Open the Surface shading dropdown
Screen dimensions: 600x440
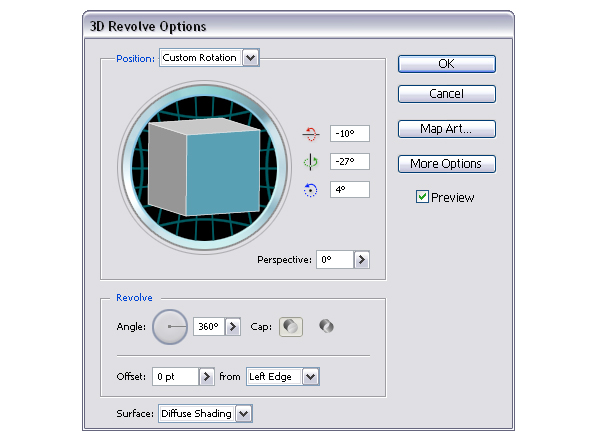click(x=244, y=413)
